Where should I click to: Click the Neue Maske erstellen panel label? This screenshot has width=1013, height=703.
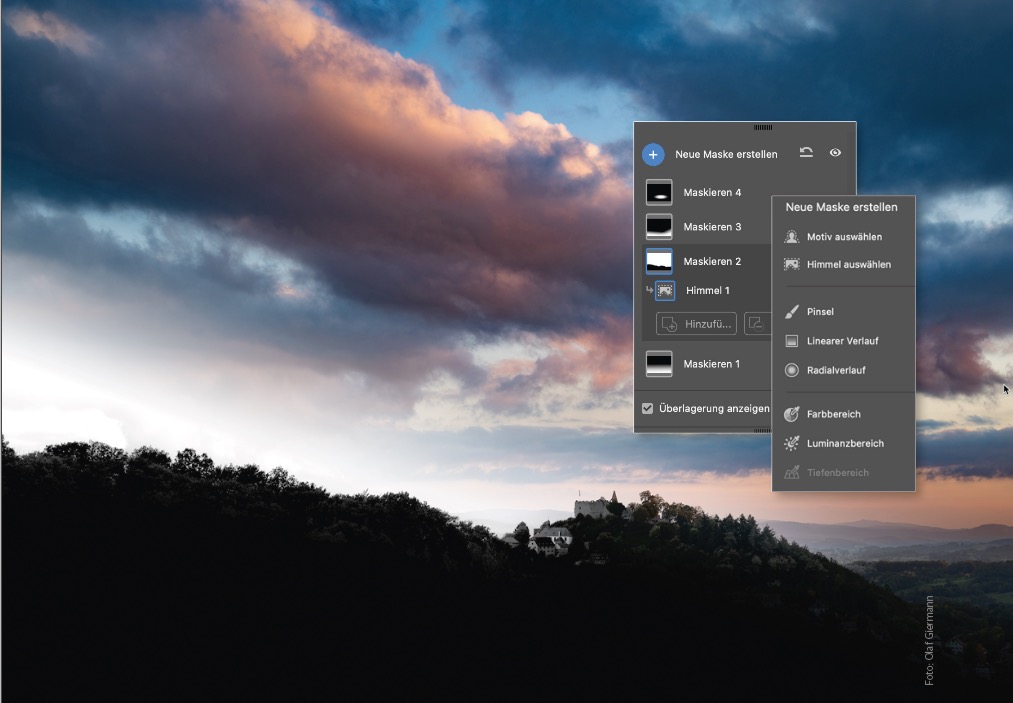(726, 154)
